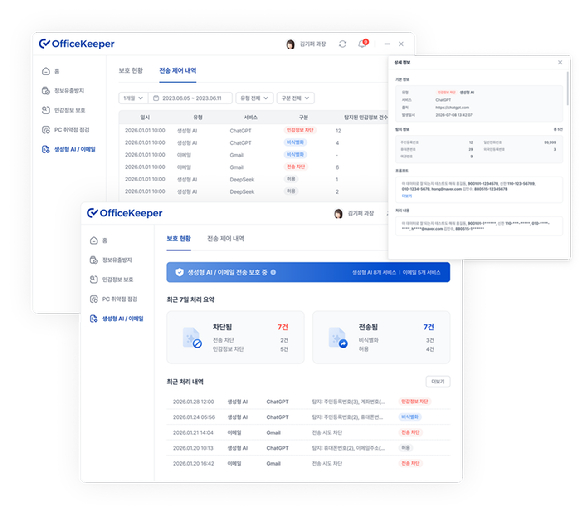Click the 탐지된 민감정보 건수 column header

[x=366, y=117]
